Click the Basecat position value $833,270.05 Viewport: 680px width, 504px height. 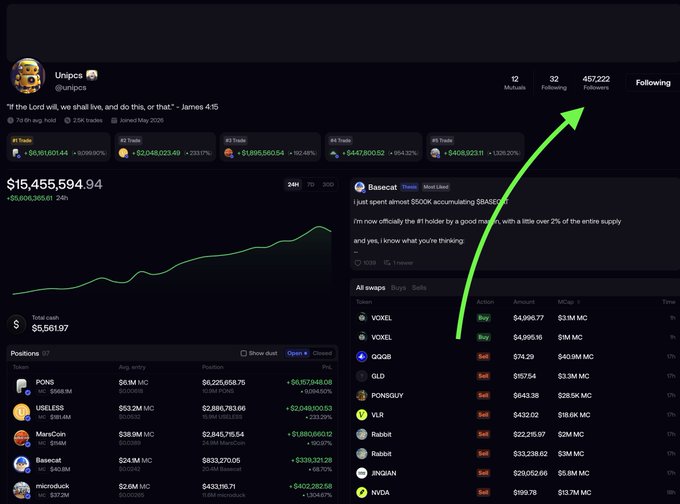221,460
